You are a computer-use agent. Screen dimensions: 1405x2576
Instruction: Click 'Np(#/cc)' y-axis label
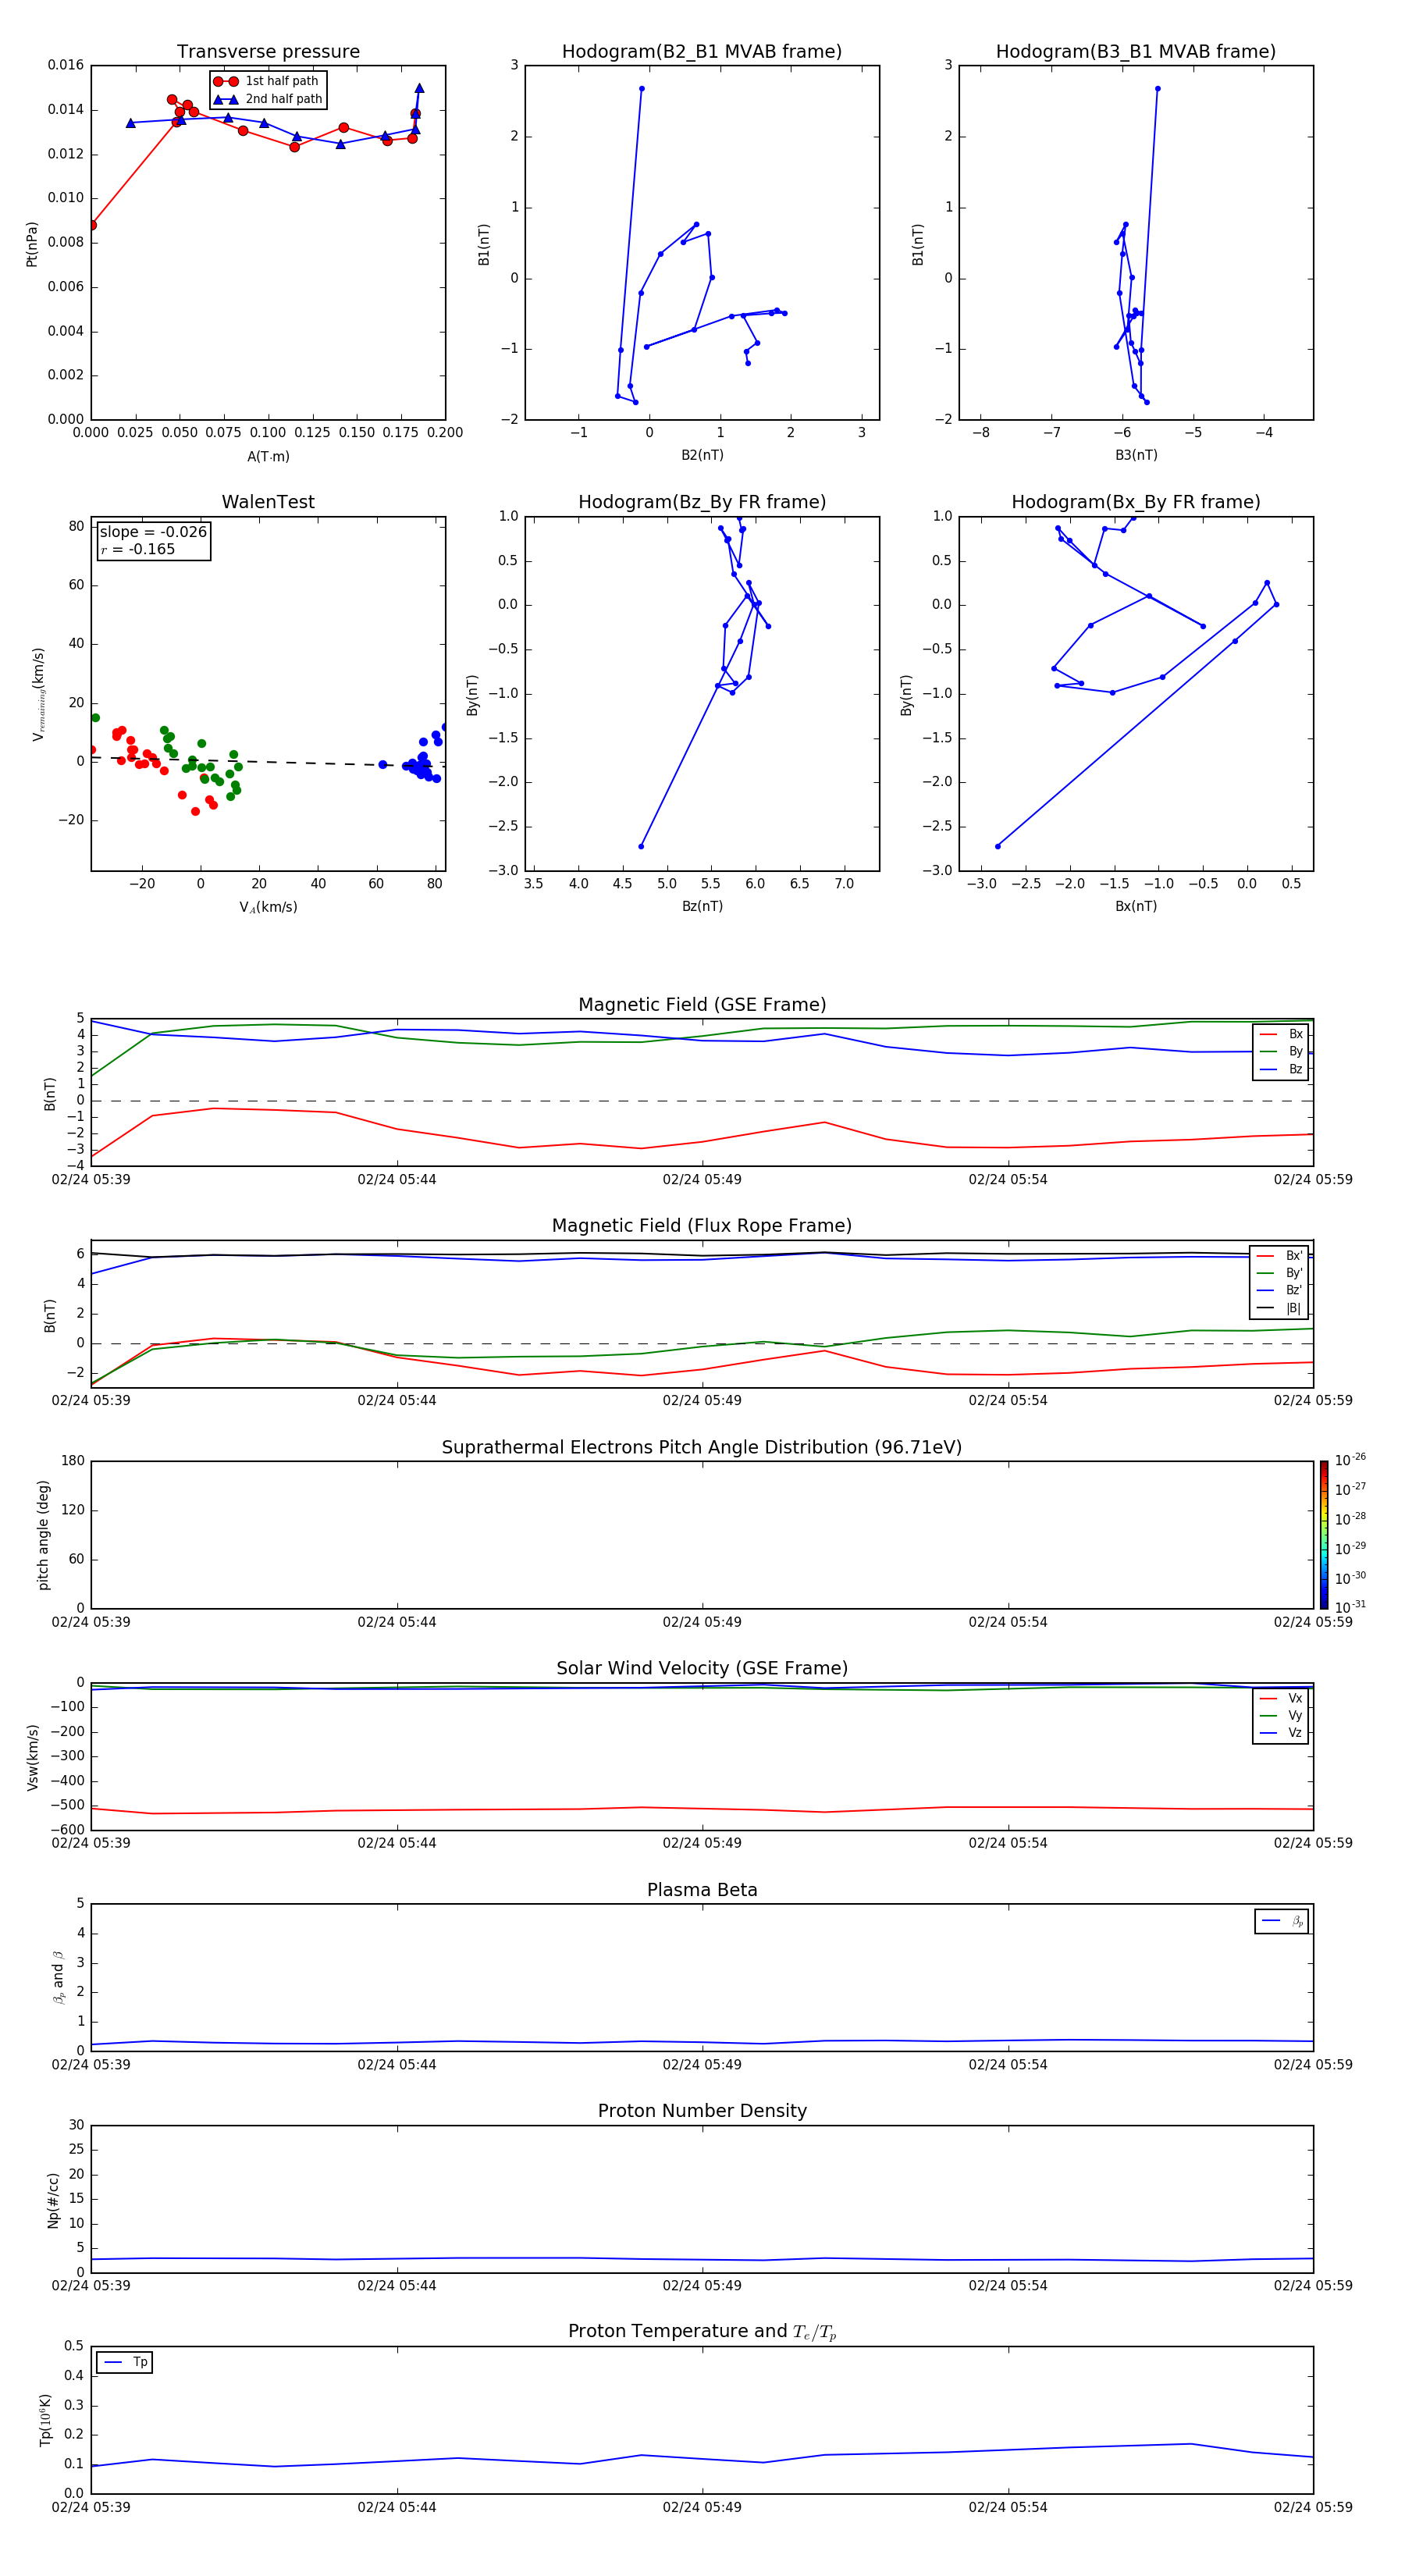click(53, 2200)
